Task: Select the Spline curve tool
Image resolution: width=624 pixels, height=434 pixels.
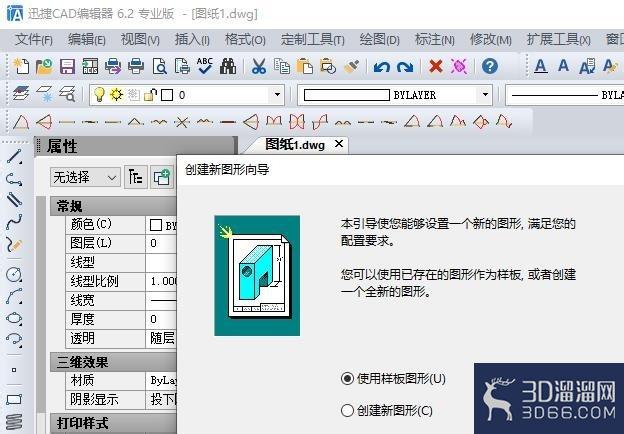Action: tap(14, 222)
